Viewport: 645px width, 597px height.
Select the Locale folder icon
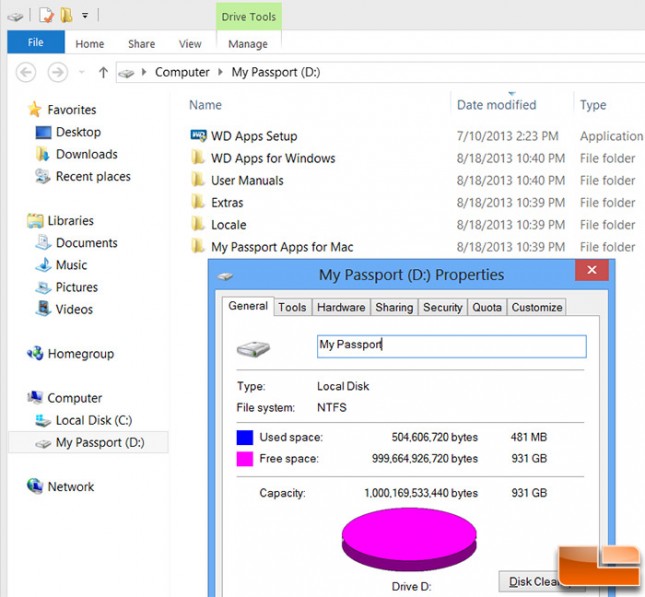[x=198, y=224]
